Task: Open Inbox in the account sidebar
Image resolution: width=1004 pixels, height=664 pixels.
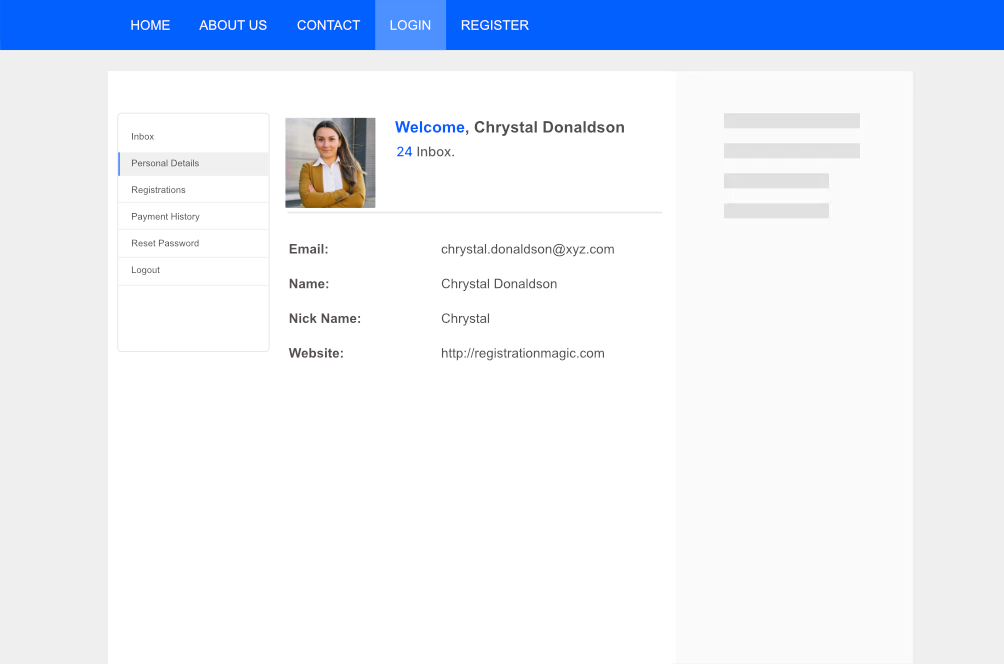Action: [143, 137]
